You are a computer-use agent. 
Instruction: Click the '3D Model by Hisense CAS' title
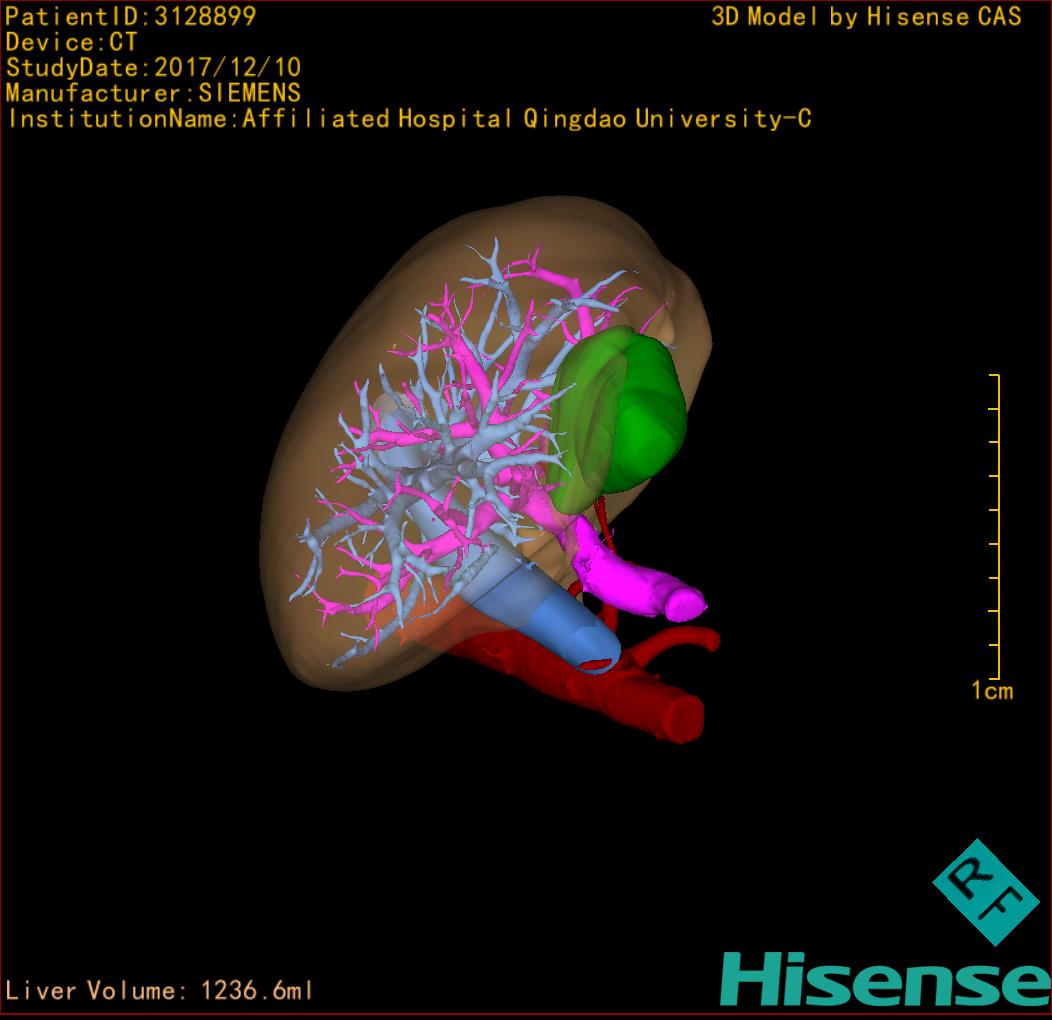coord(866,16)
